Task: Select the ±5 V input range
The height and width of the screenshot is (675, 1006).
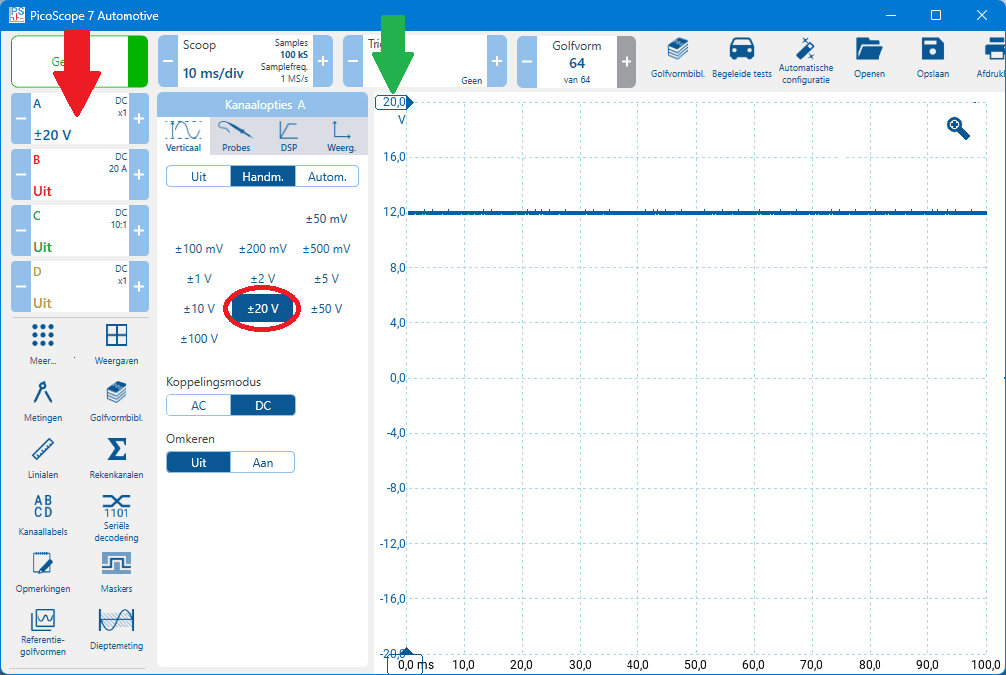Action: click(326, 279)
